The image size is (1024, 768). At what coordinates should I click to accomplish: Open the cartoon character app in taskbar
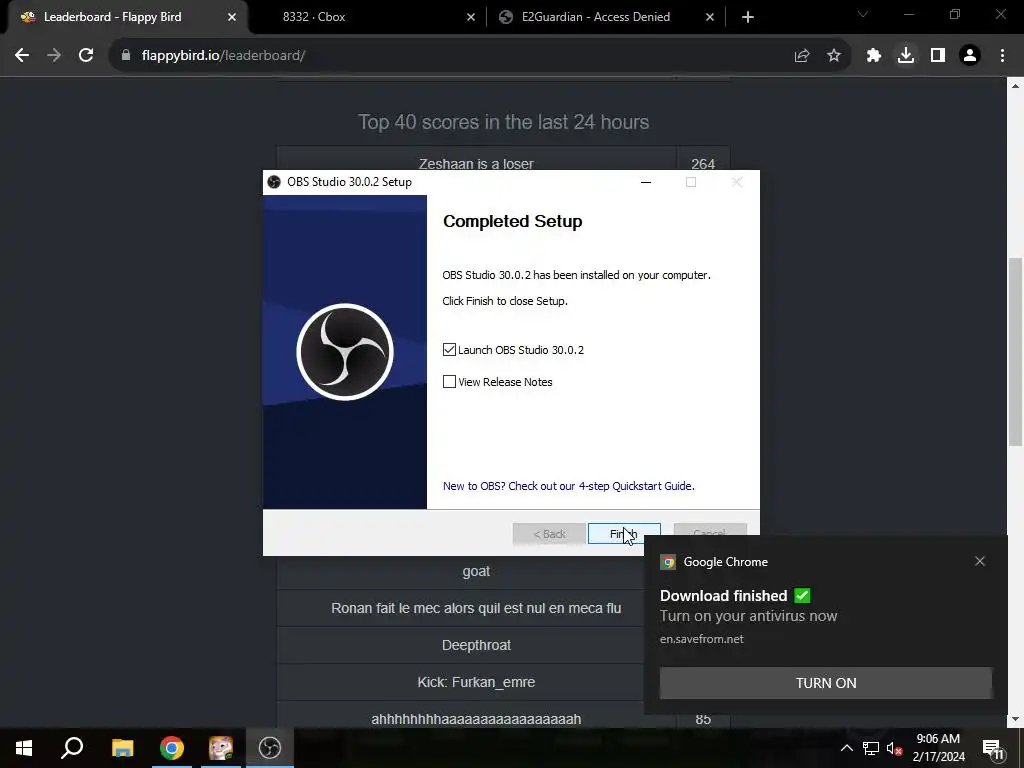(221, 748)
